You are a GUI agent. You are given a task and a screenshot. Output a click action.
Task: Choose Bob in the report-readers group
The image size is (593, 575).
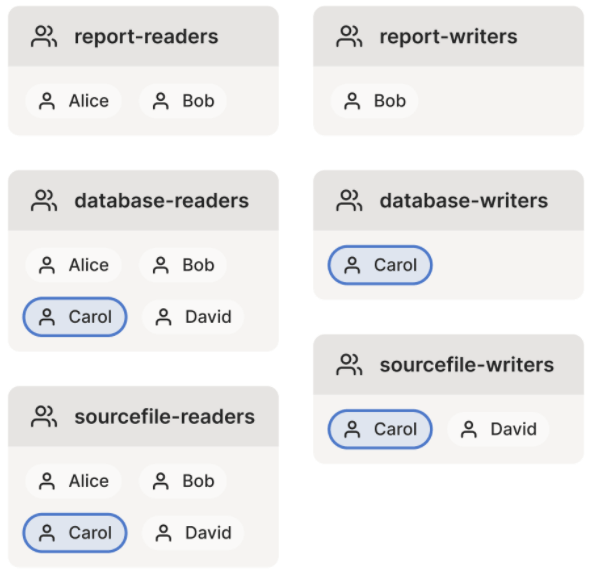[x=183, y=101]
